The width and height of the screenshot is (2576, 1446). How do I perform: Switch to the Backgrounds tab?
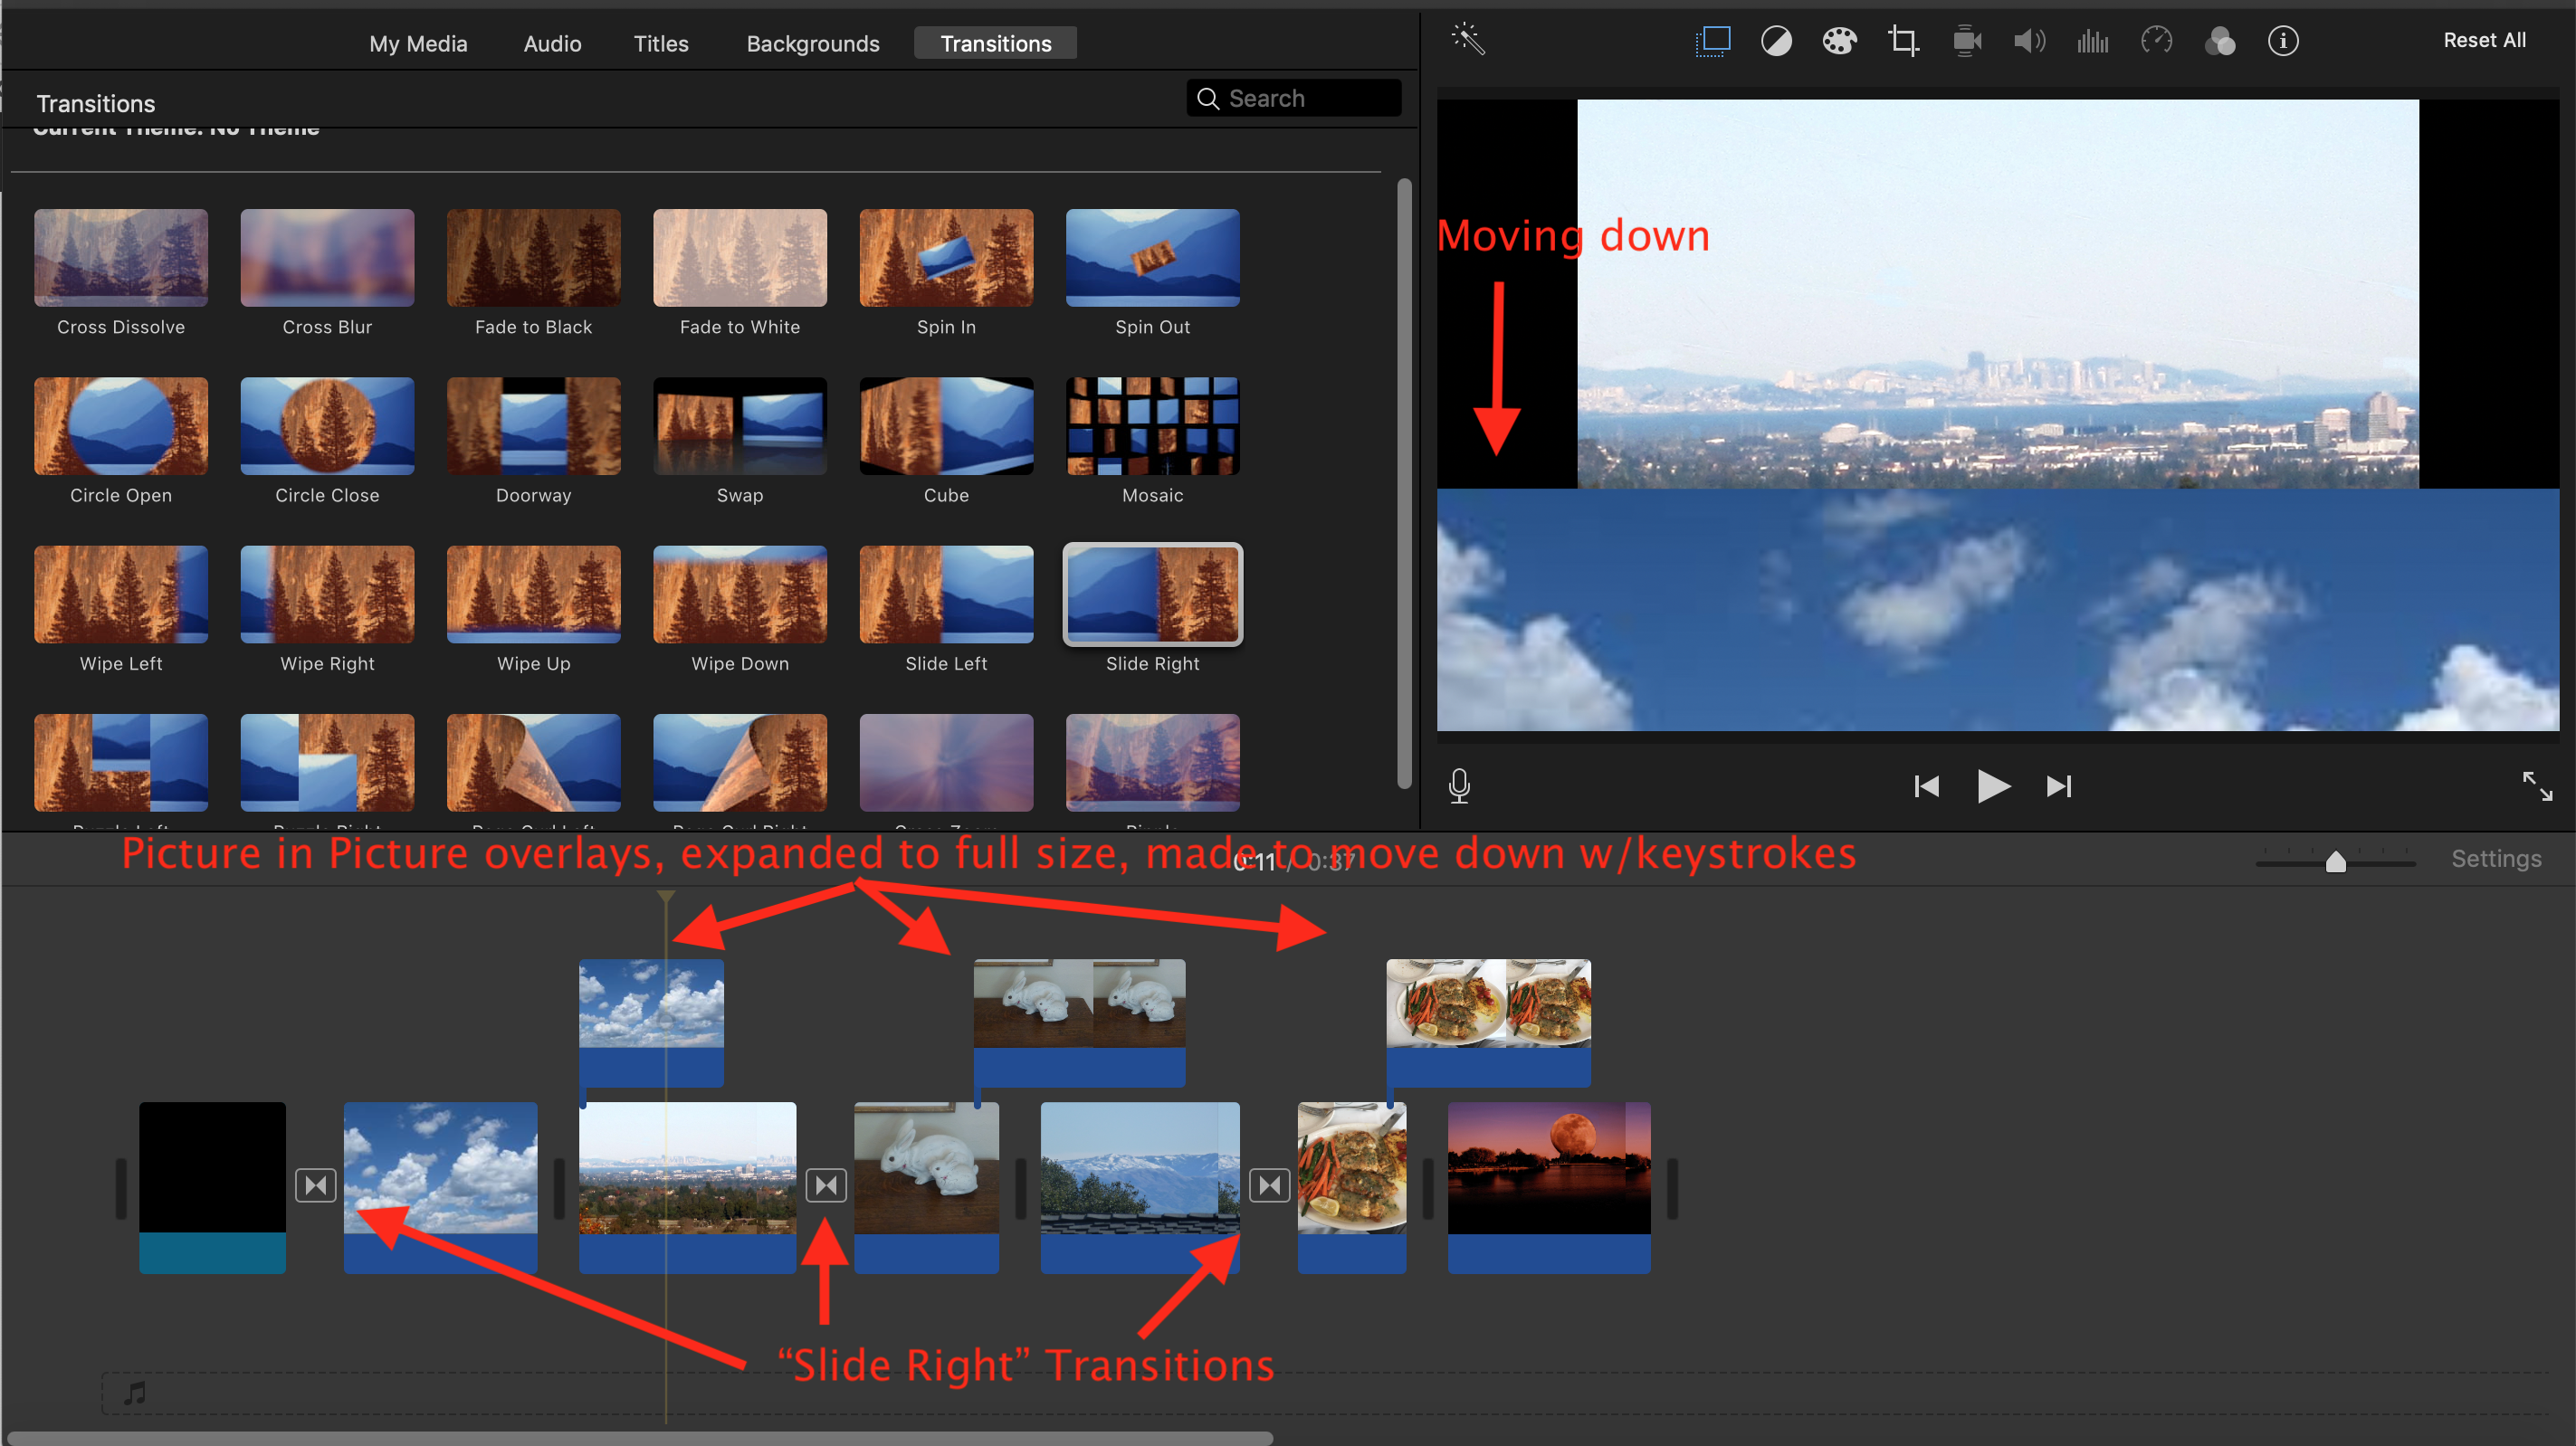(813, 44)
